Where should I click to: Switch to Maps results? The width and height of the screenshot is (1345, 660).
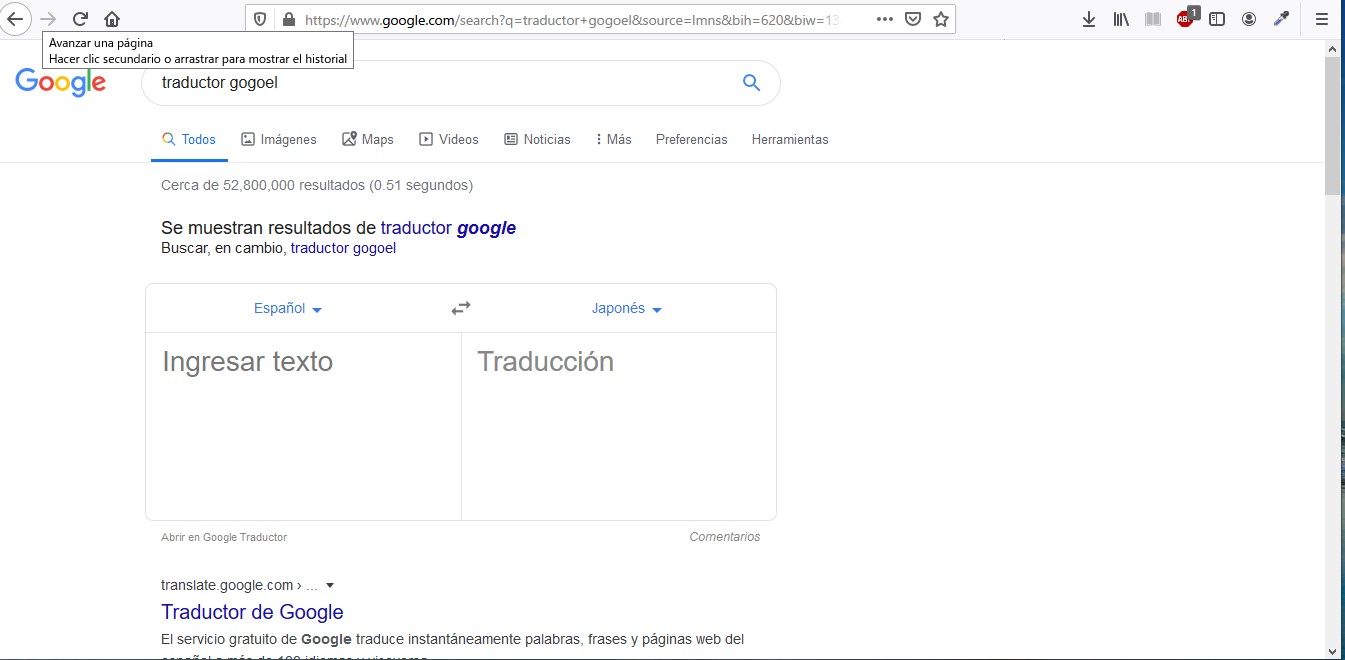368,140
